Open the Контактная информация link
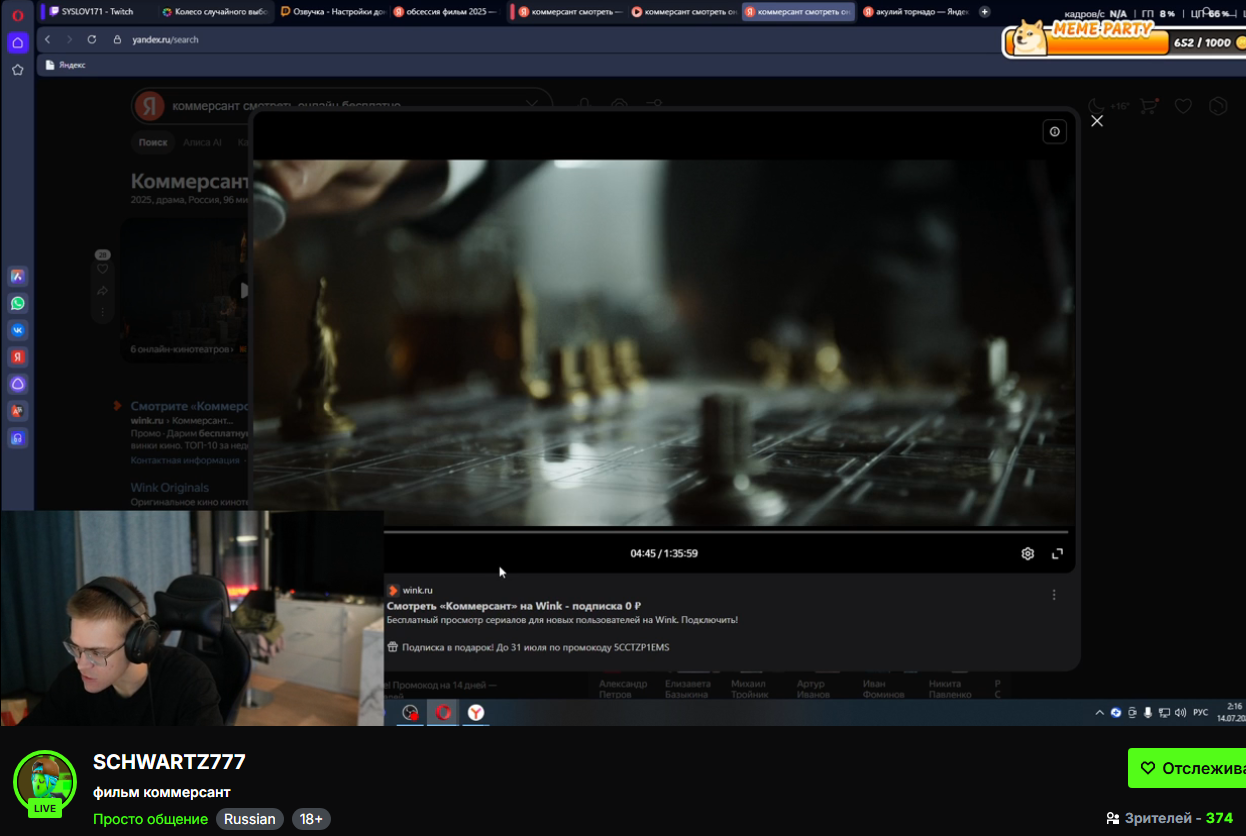The width and height of the screenshot is (1246, 836). tap(184, 460)
